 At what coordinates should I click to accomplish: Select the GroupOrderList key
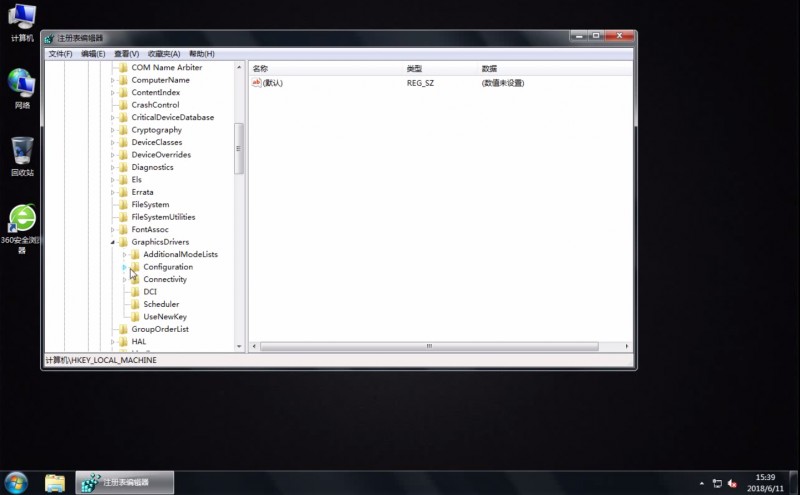point(160,329)
